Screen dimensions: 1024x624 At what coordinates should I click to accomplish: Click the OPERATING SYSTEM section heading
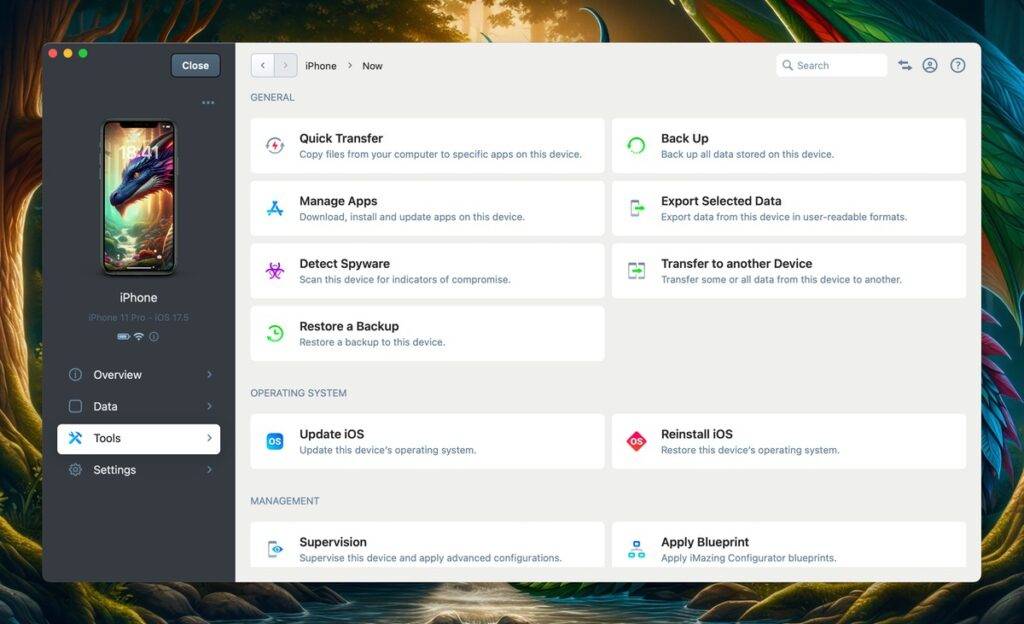coord(298,393)
